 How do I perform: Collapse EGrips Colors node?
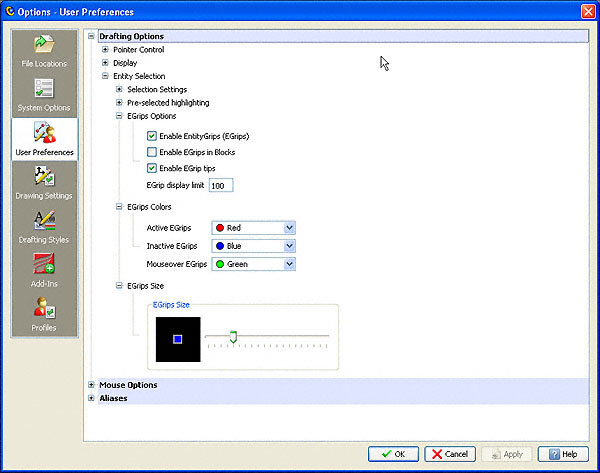tap(119, 207)
